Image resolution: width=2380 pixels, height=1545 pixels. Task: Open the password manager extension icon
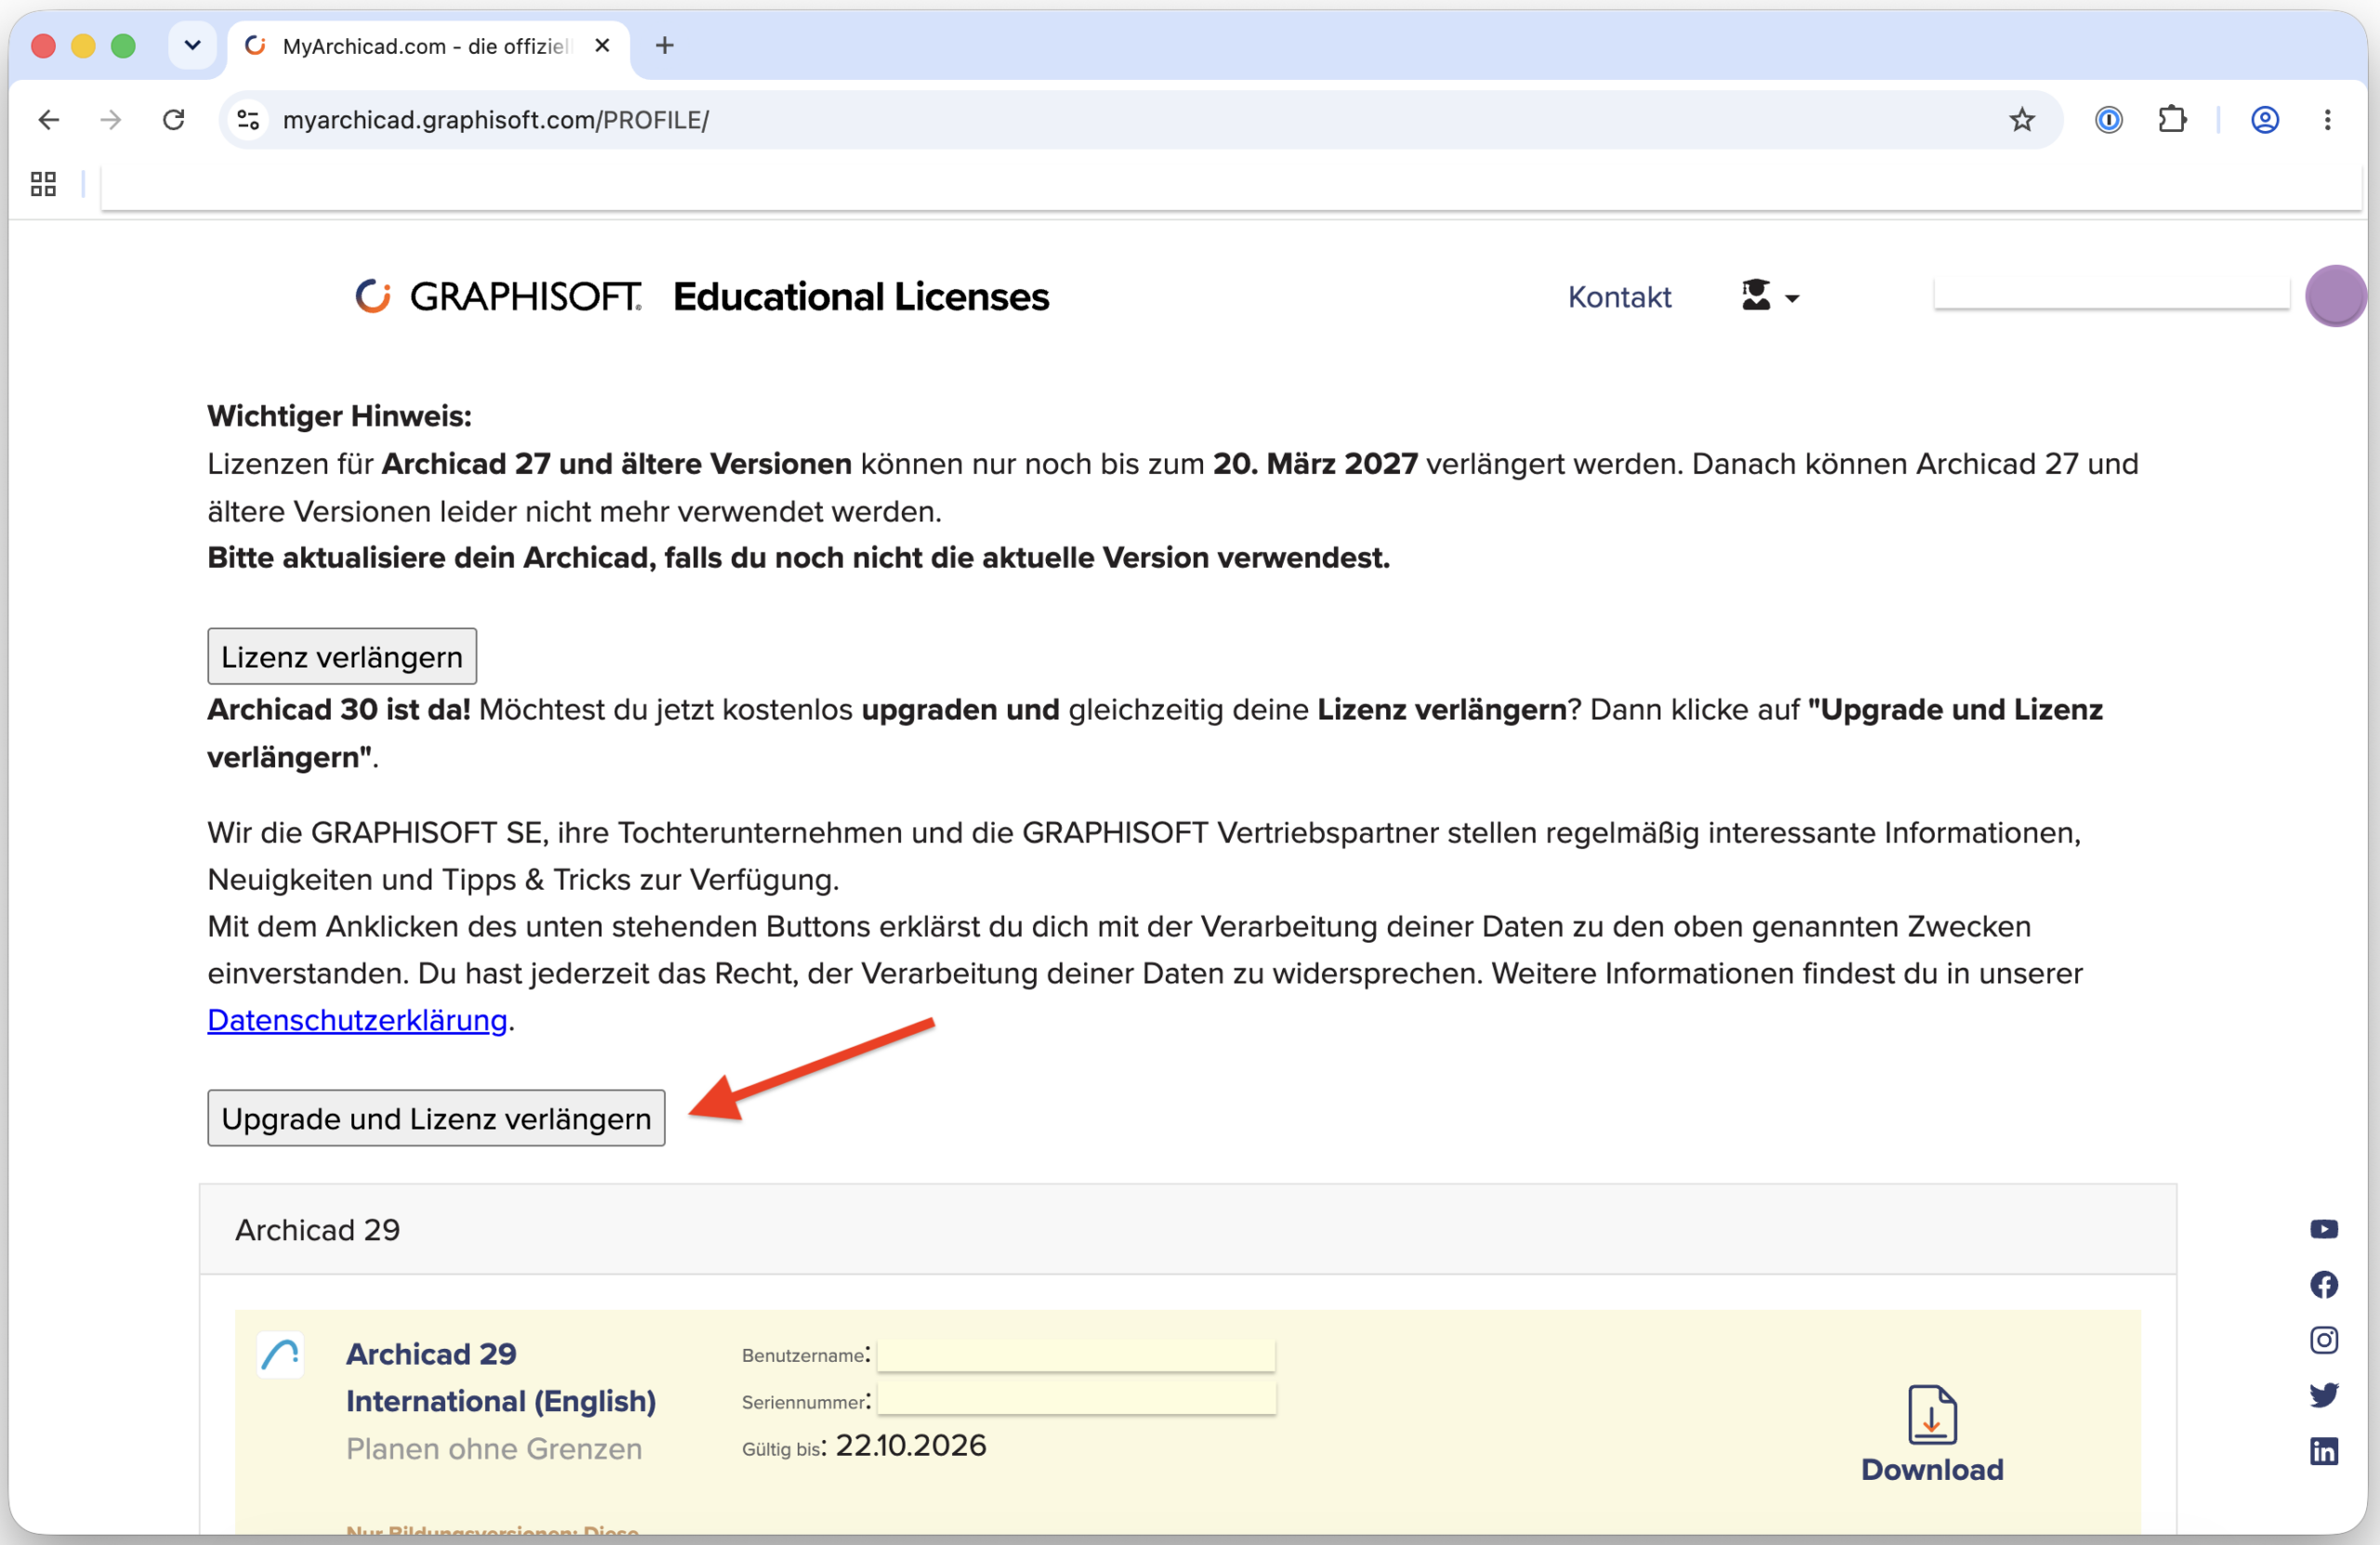[2108, 120]
